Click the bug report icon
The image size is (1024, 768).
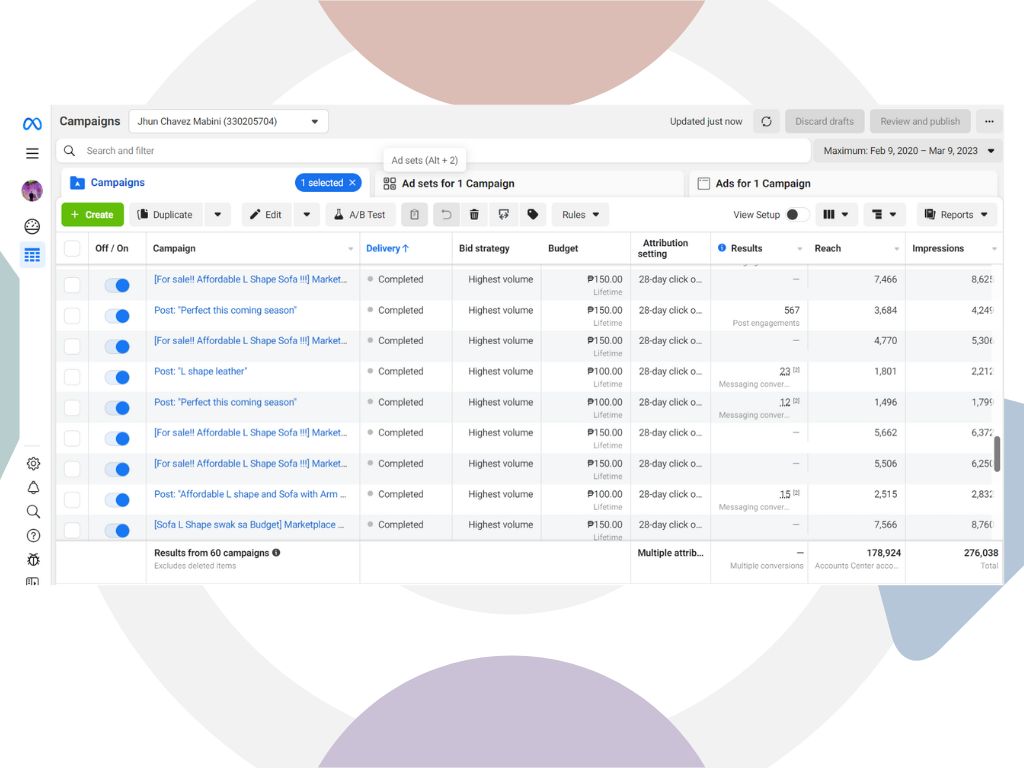coord(33,560)
